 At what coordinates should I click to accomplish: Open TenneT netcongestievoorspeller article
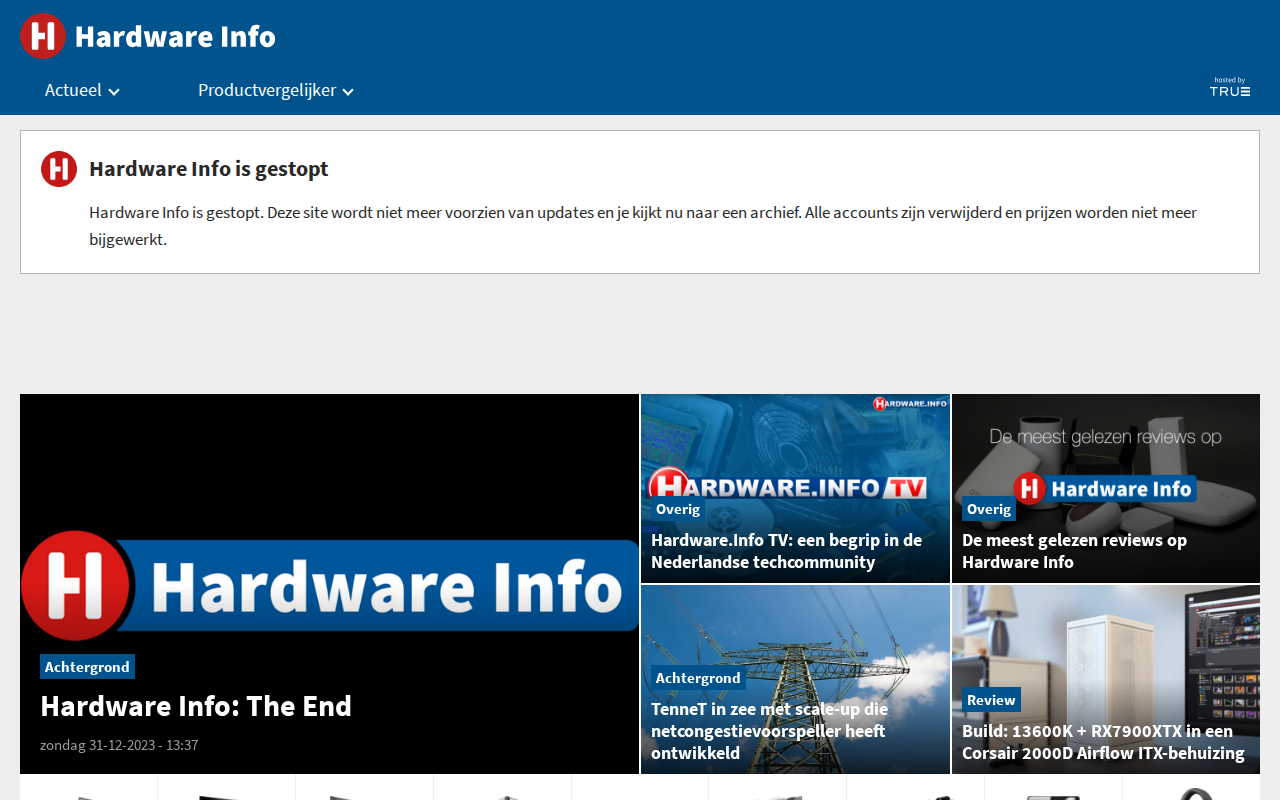tap(770, 731)
